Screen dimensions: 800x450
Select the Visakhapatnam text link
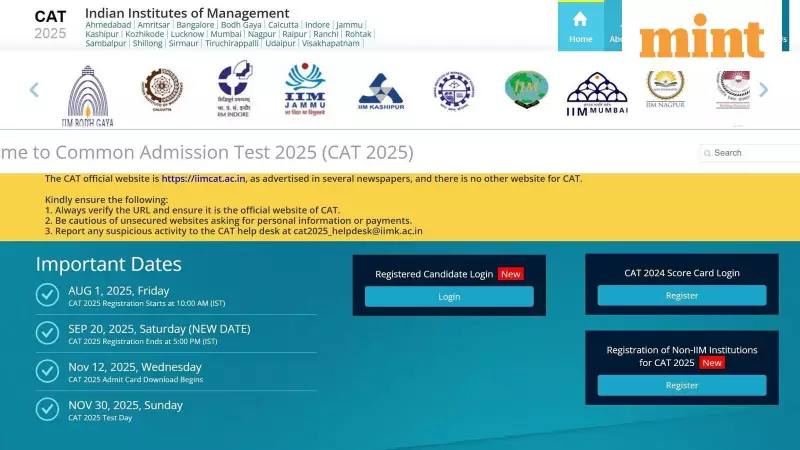pos(331,43)
